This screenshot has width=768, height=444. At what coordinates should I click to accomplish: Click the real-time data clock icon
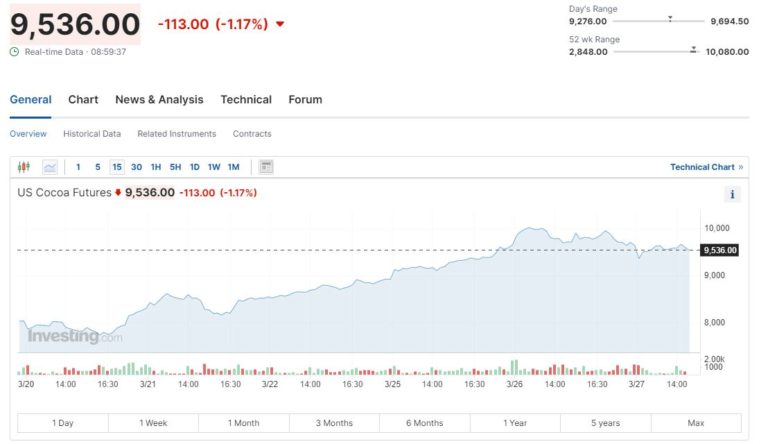[14, 51]
